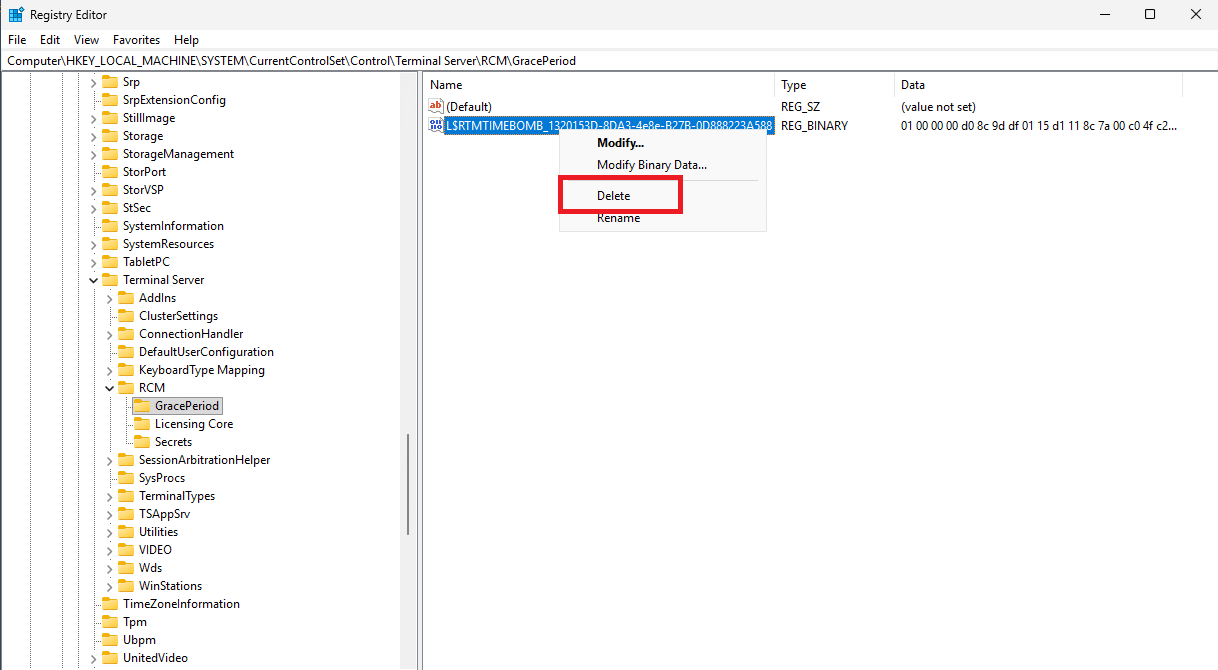Collapse the RCM key node
The height and width of the screenshot is (670, 1218).
pos(110,388)
